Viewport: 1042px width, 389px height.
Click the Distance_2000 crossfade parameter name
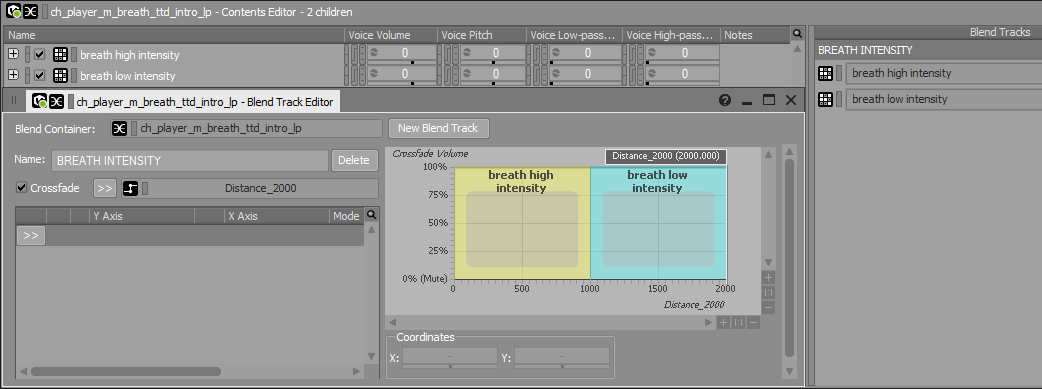260,188
